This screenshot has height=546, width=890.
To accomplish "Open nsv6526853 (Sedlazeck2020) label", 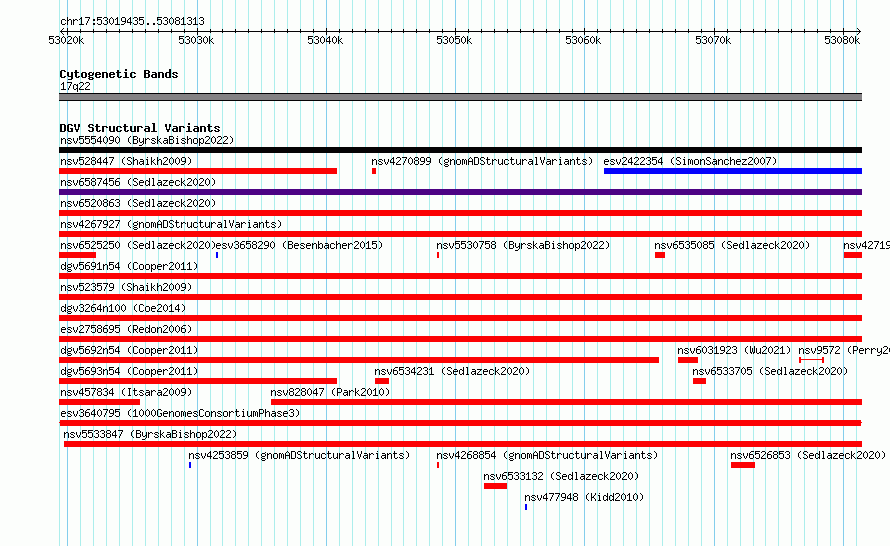I will tap(808, 455).
